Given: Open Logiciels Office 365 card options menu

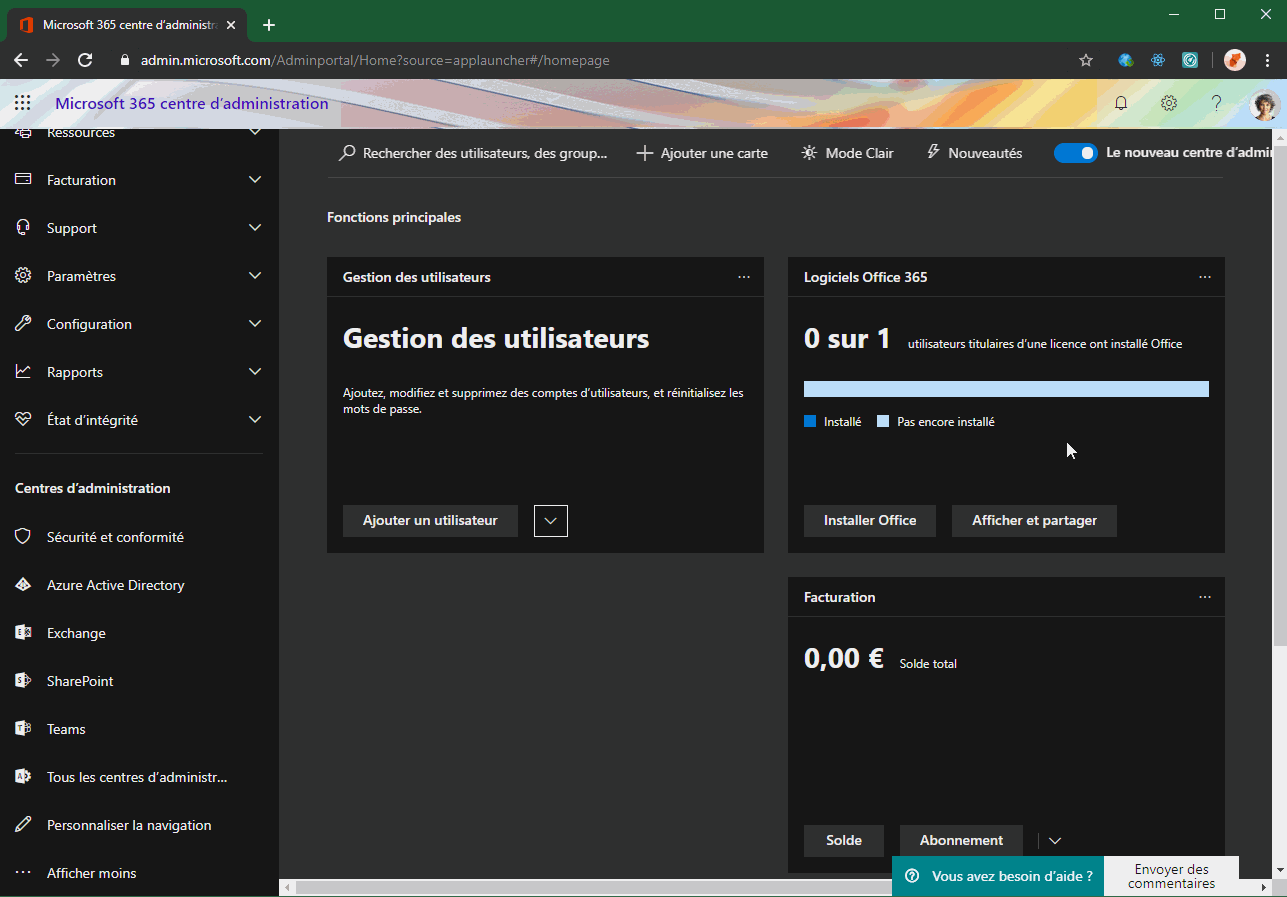Looking at the screenshot, I should [x=1205, y=277].
